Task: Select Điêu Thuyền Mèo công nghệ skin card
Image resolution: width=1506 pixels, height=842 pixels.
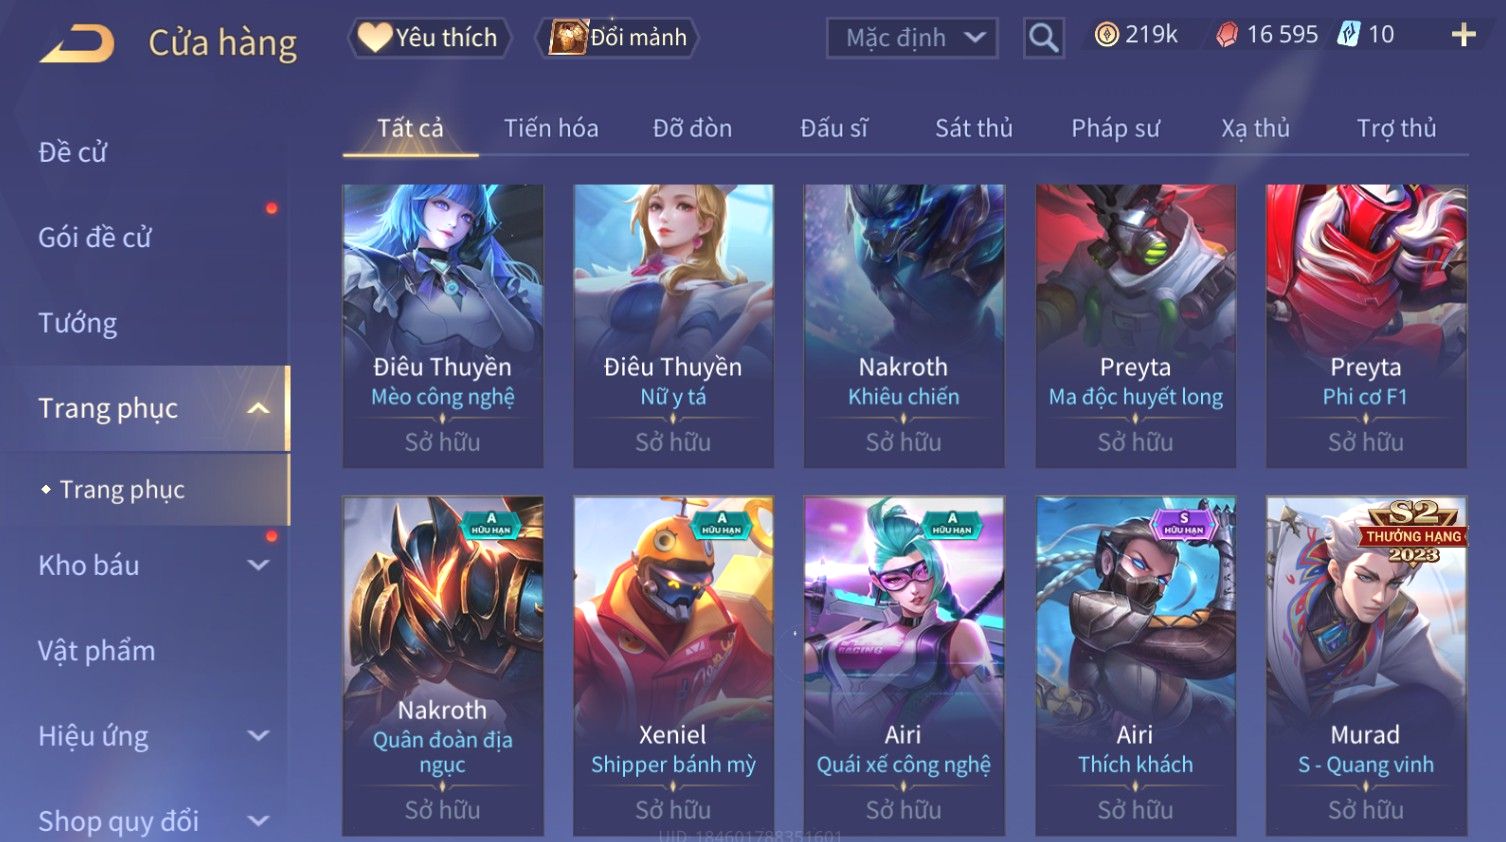Action: (443, 326)
